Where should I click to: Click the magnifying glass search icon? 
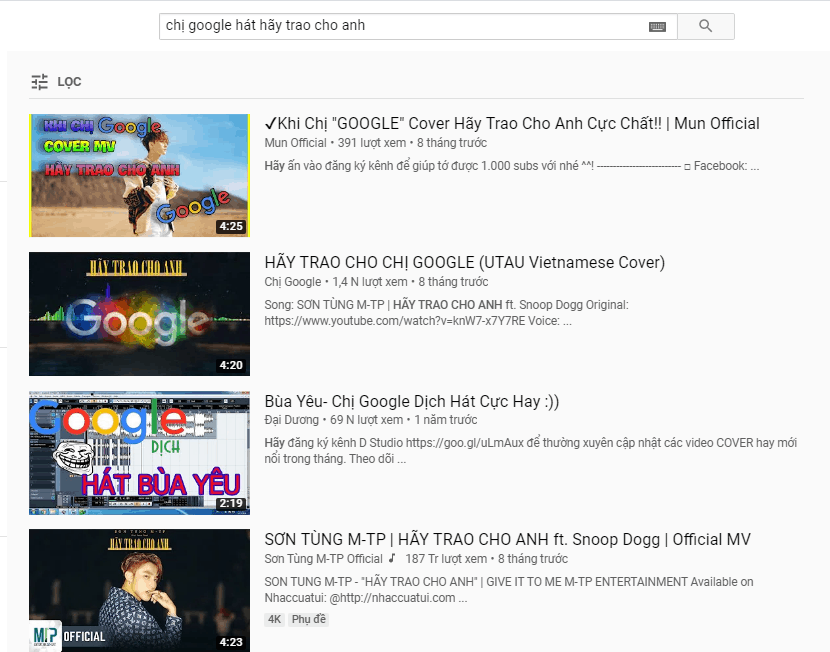point(705,26)
